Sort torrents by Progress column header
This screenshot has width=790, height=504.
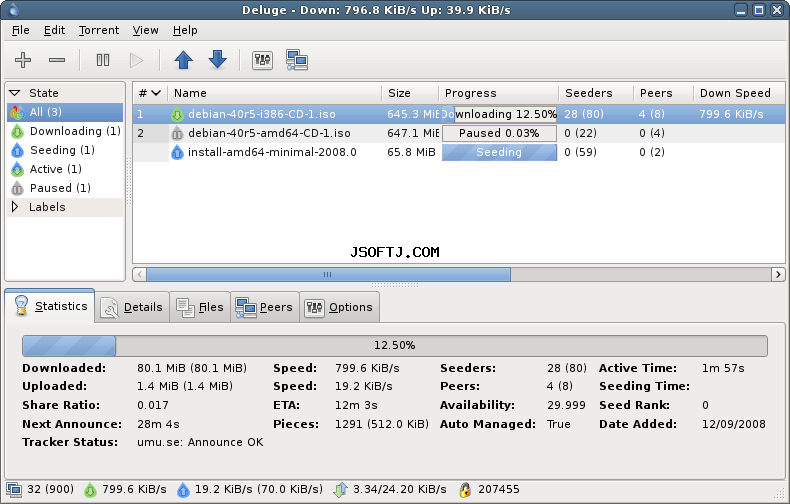(499, 93)
